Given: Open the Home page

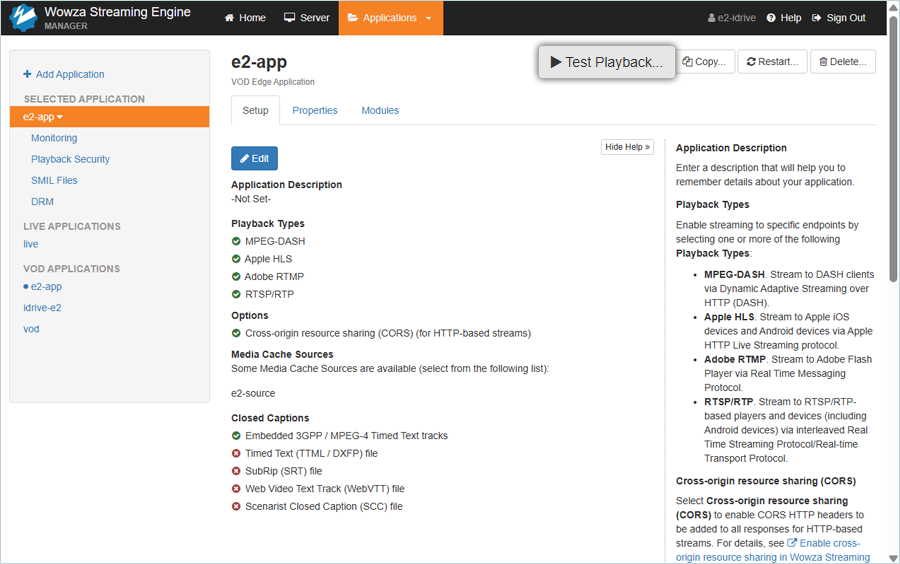Looking at the screenshot, I should click(x=245, y=18).
